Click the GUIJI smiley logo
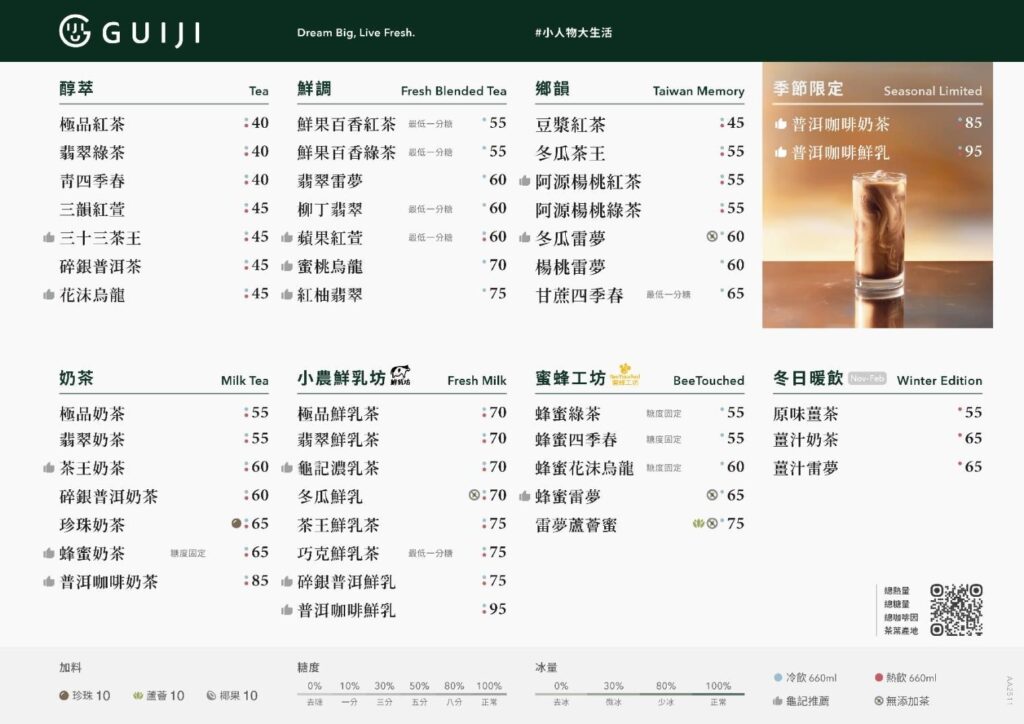This screenshot has width=1024, height=724. coord(76,31)
